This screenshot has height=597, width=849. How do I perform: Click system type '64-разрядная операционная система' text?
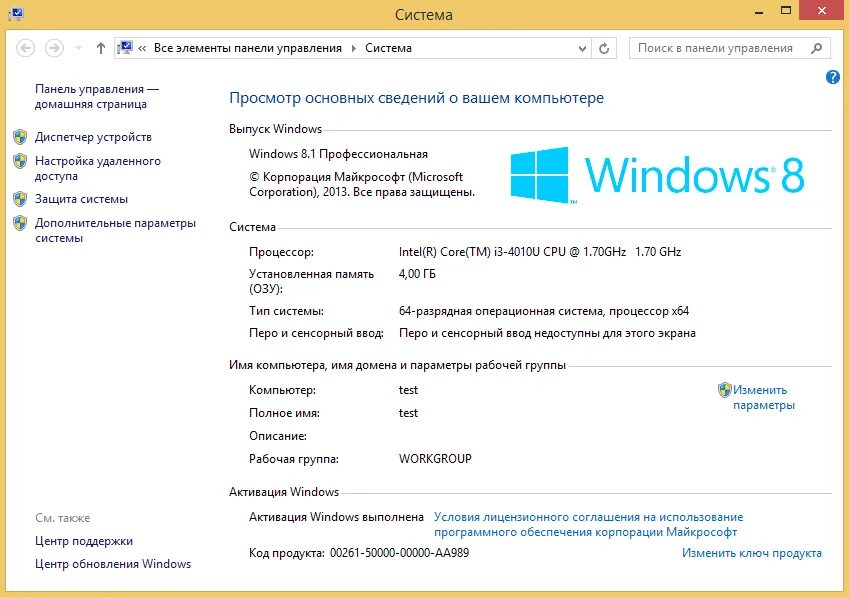(x=544, y=311)
